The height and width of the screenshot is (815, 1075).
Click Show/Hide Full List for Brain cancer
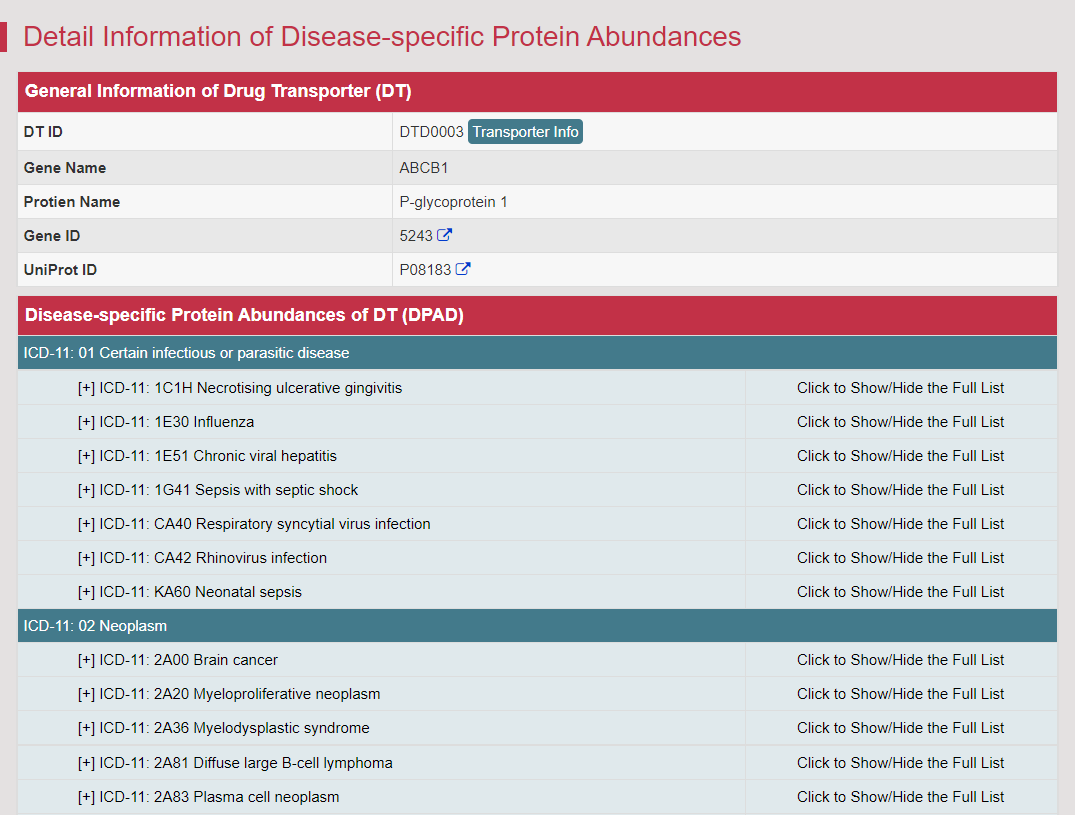click(x=900, y=660)
